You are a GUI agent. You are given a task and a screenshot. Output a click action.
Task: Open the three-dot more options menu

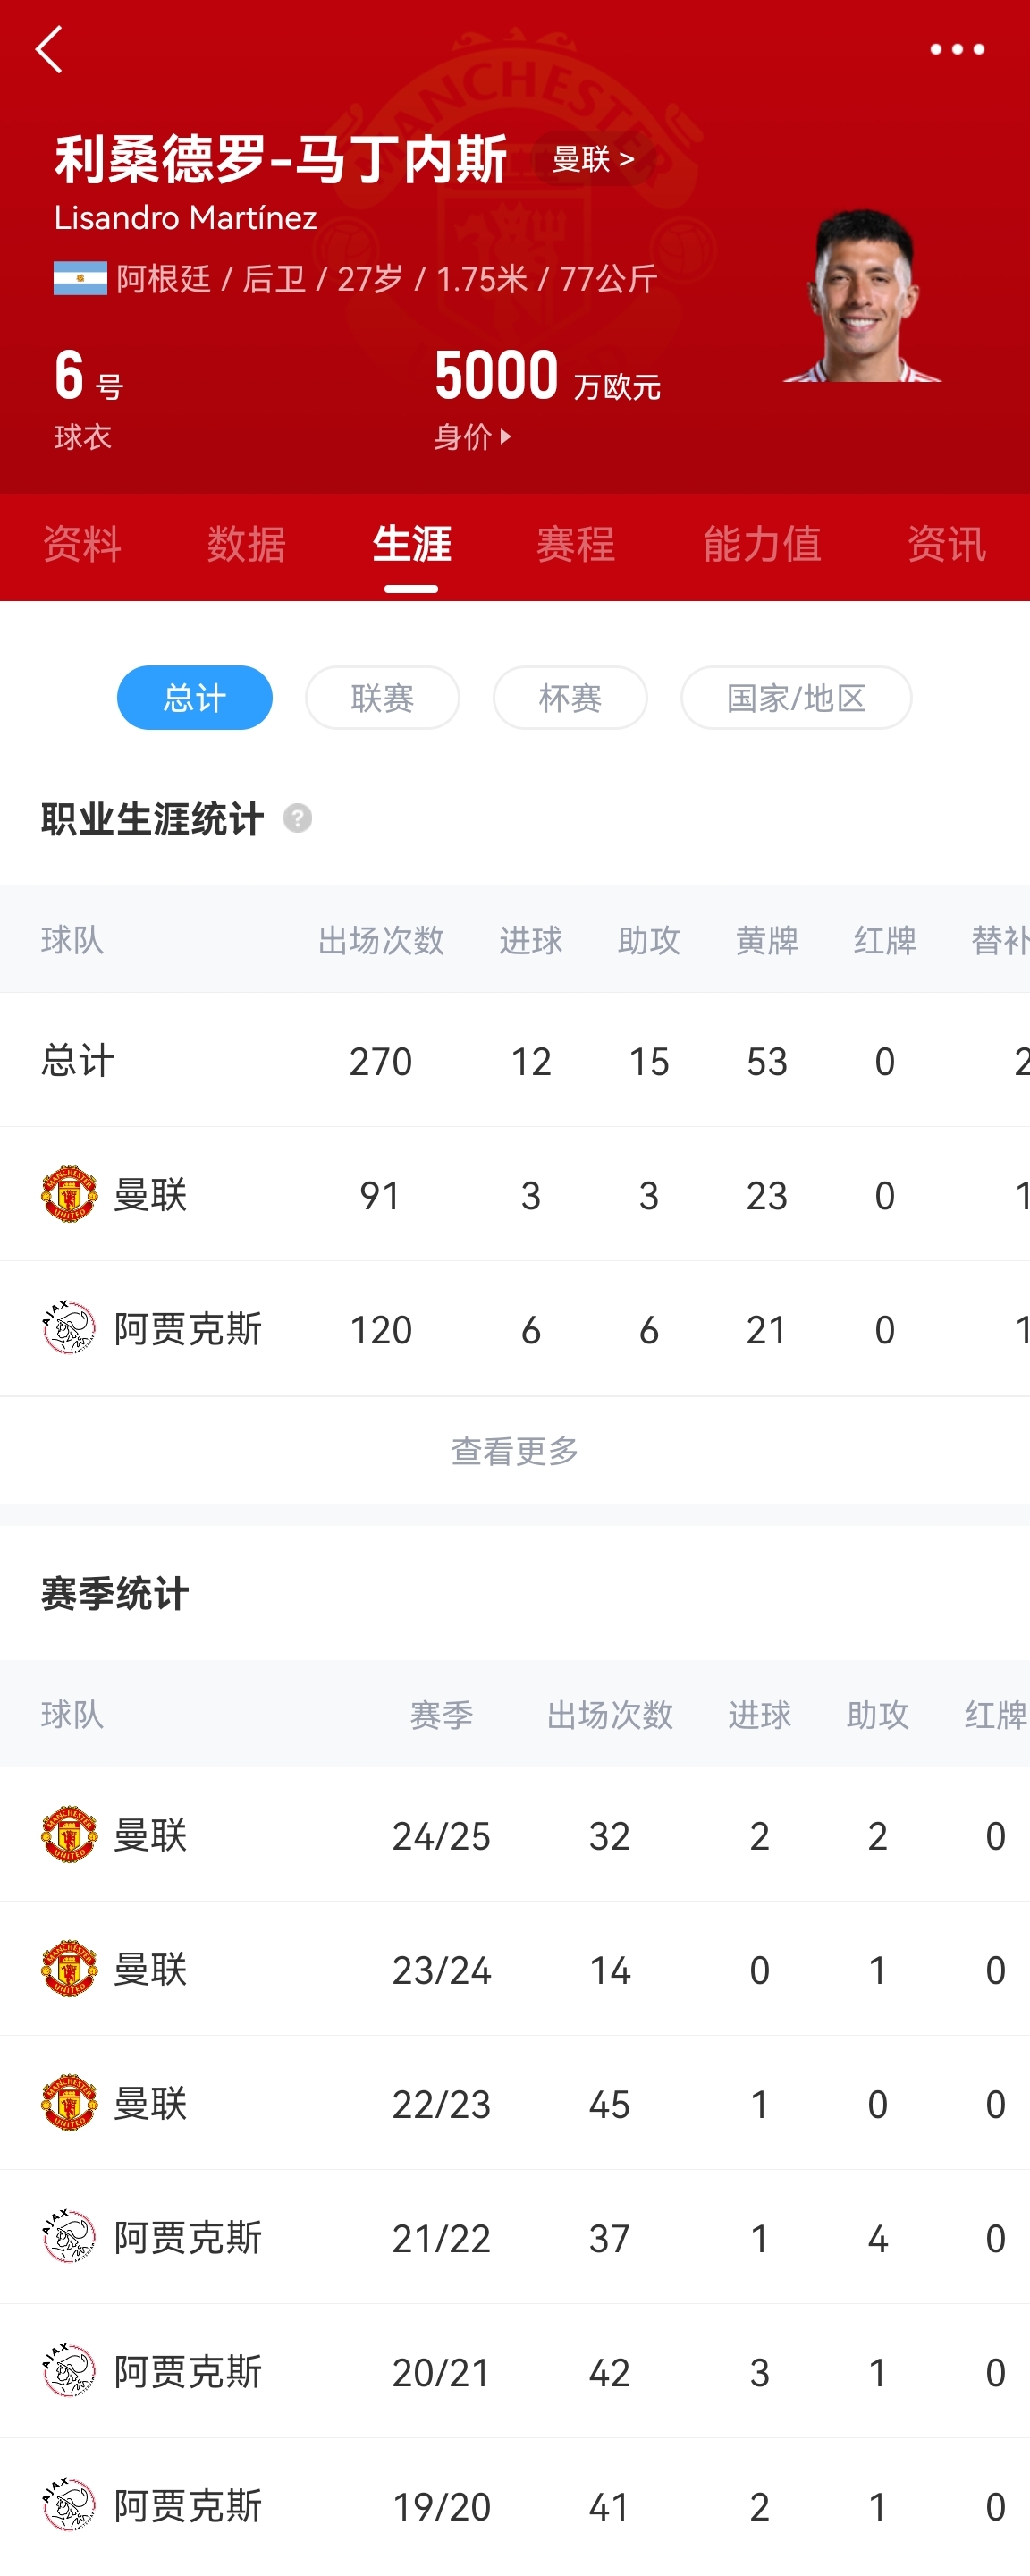tap(956, 49)
